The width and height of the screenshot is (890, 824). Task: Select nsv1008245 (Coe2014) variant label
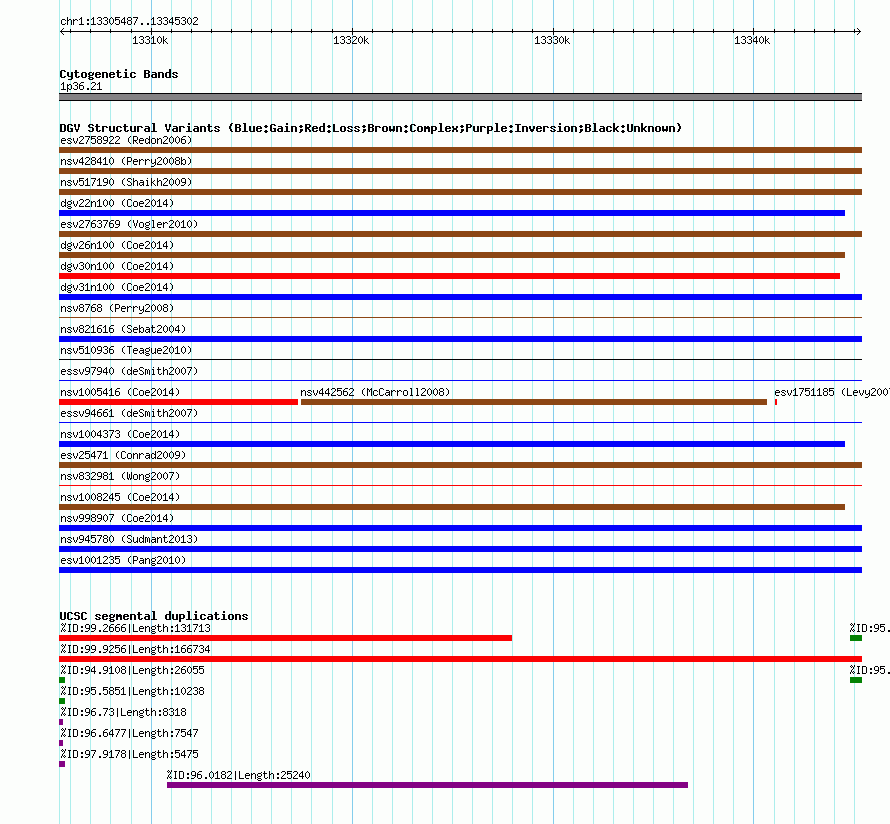pyautogui.click(x=120, y=497)
